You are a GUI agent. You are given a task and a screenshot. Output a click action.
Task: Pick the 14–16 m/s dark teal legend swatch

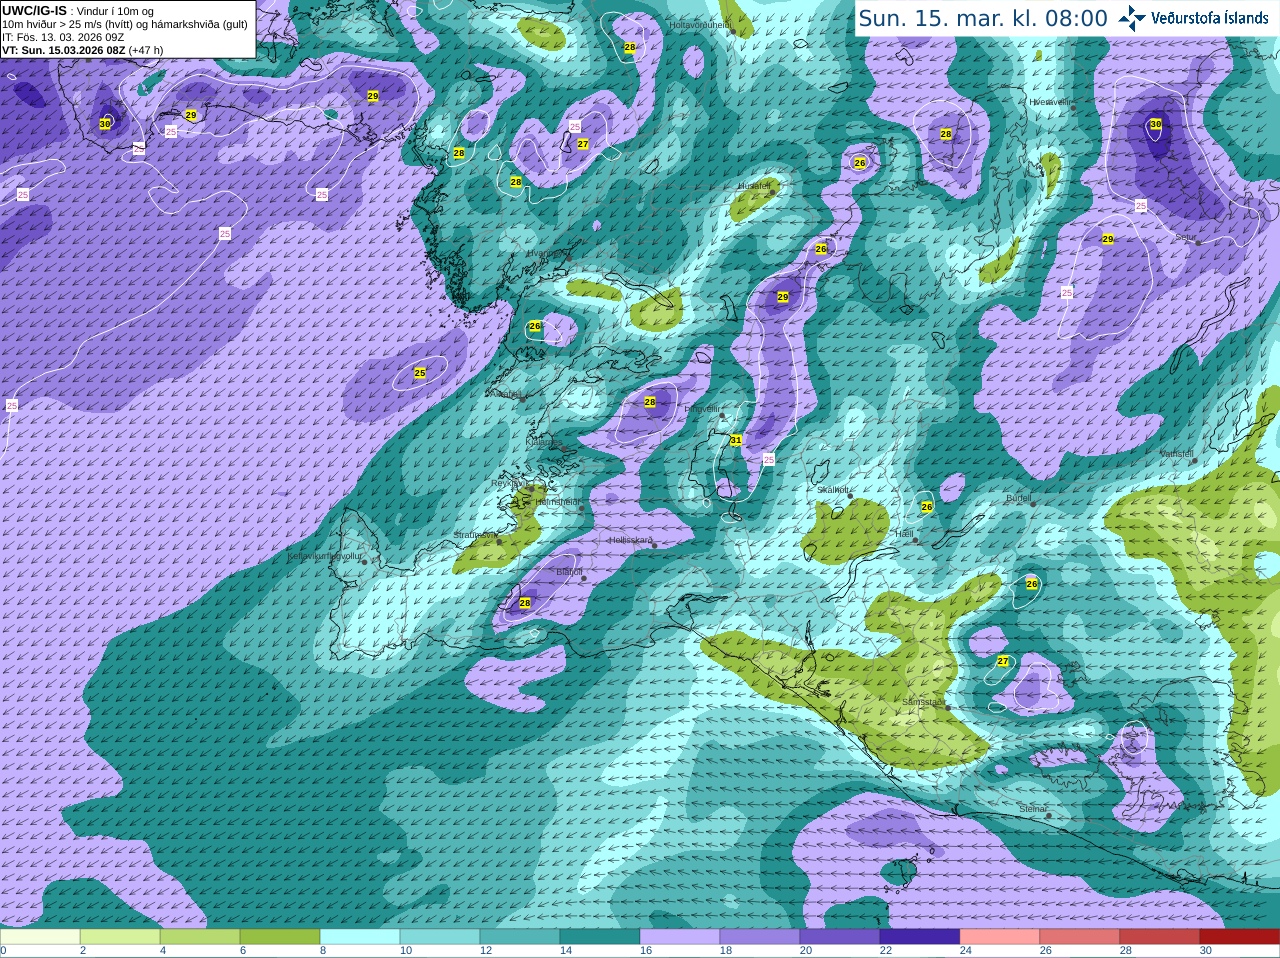pyautogui.click(x=600, y=937)
